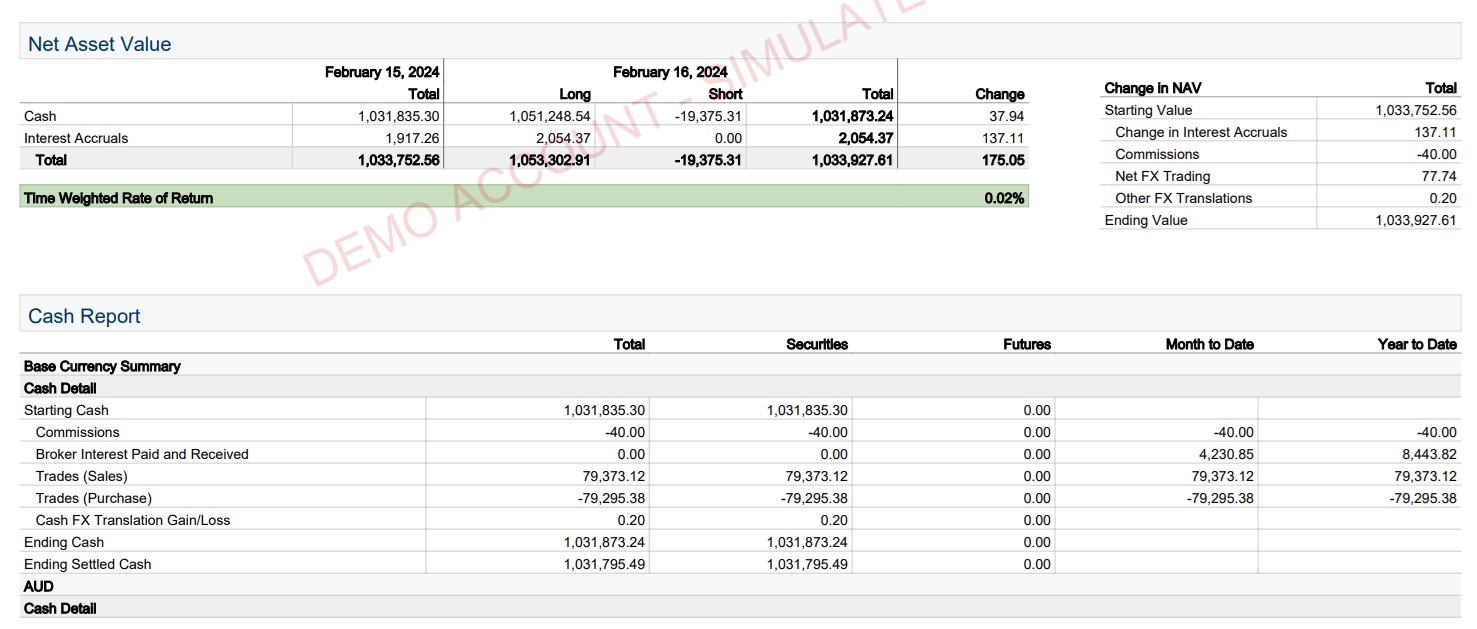Viewport: 1477px width, 629px height.
Task: Click the Month to Date column header
Action: (1209, 344)
